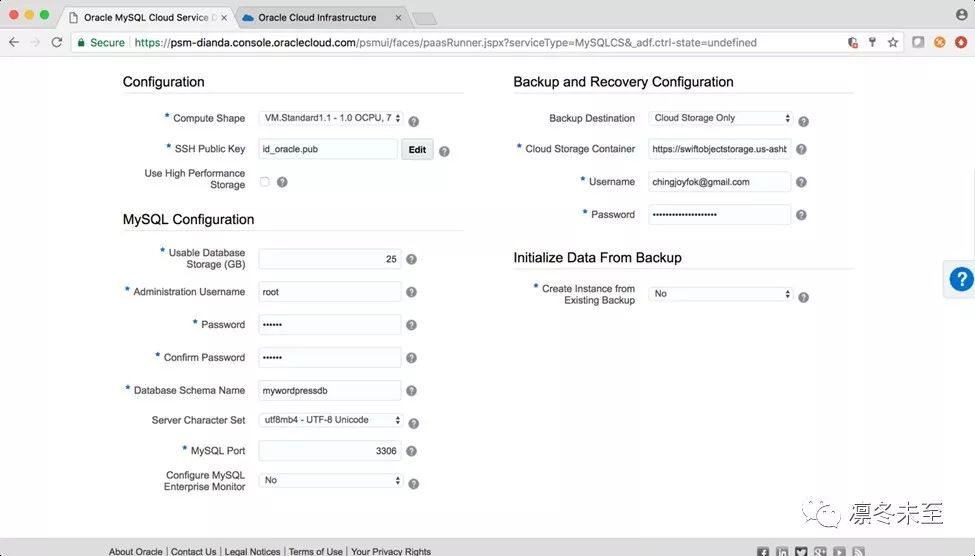Open Server Character Set dropdown
Screen dimensions: 975x556
331,420
